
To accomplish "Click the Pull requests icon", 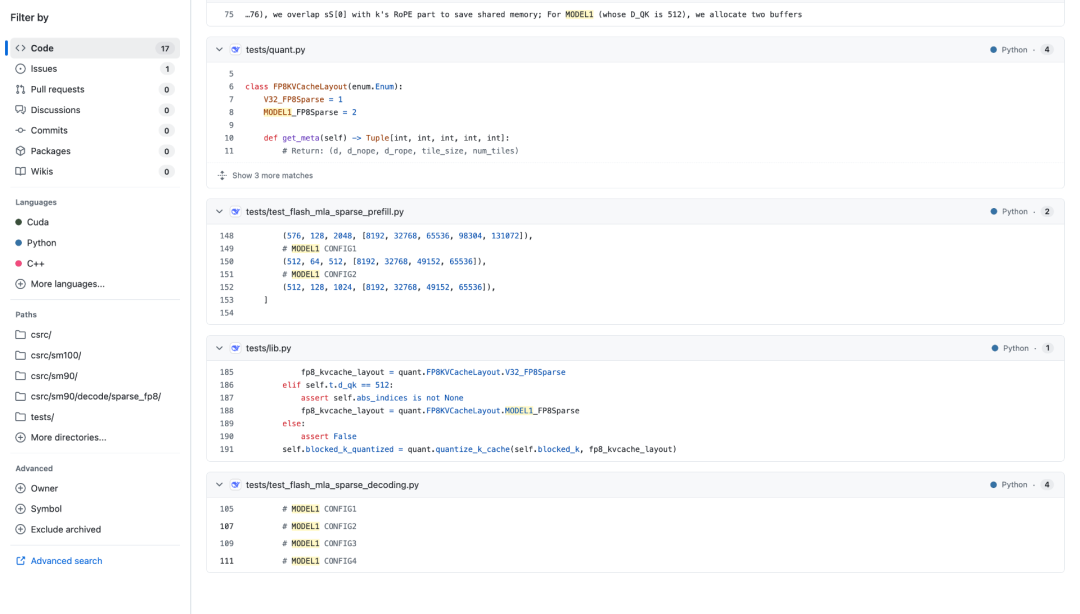I will pyautogui.click(x=21, y=89).
